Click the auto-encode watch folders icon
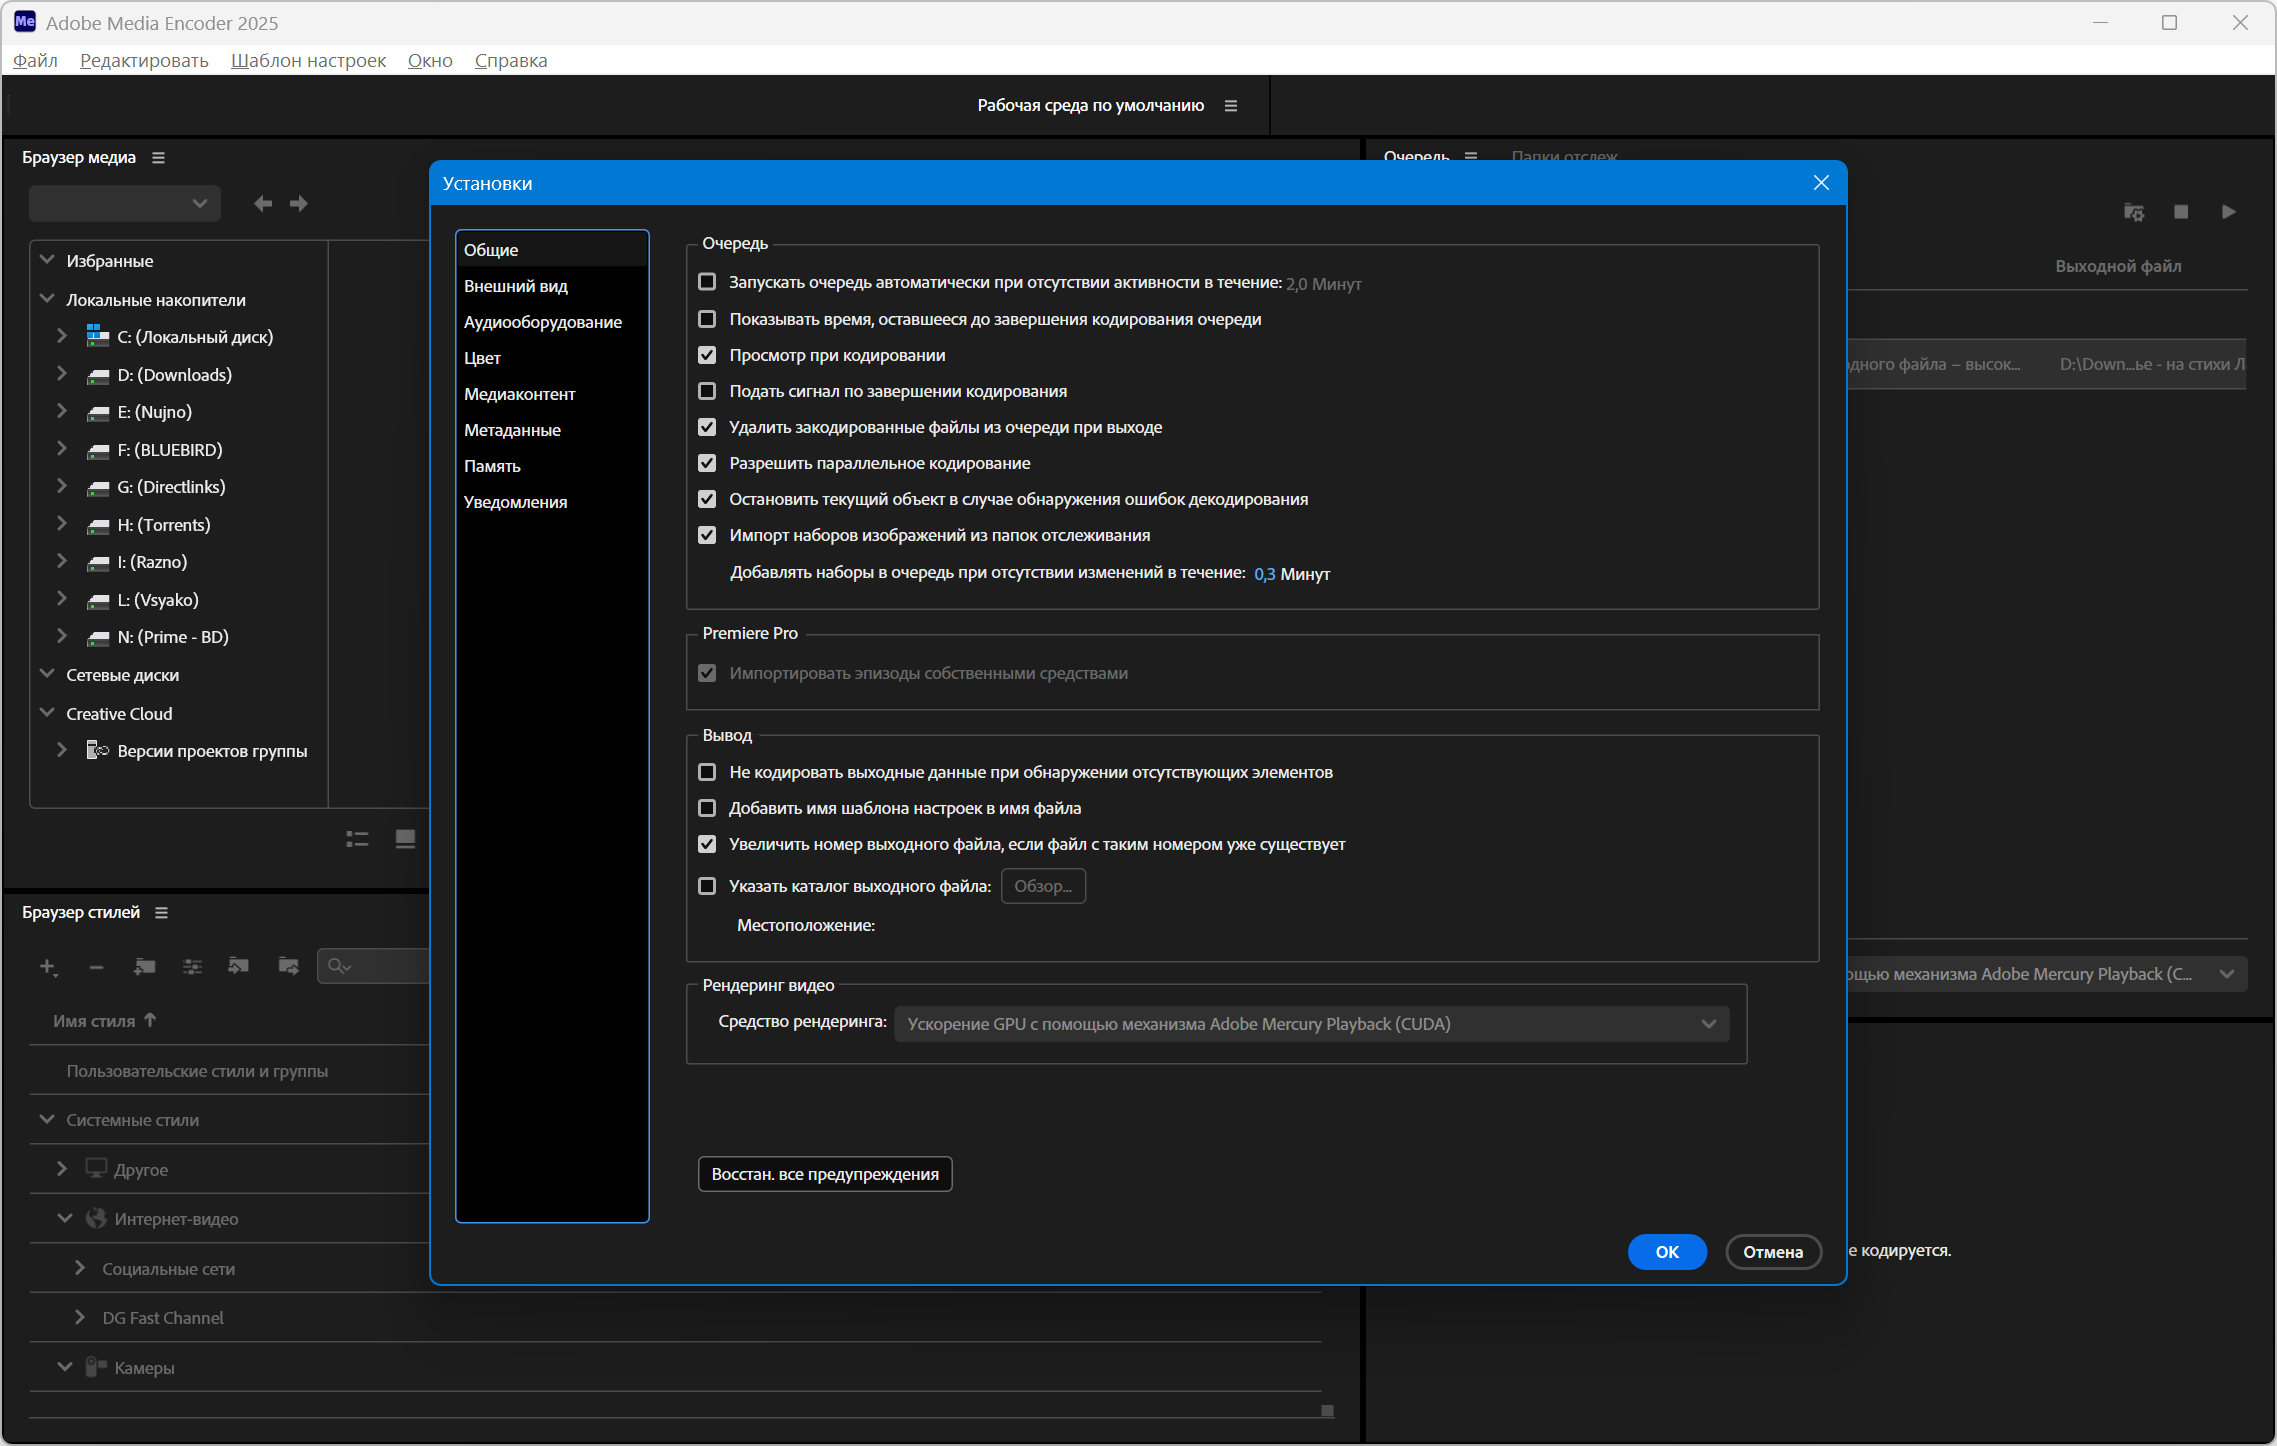 [x=2134, y=212]
